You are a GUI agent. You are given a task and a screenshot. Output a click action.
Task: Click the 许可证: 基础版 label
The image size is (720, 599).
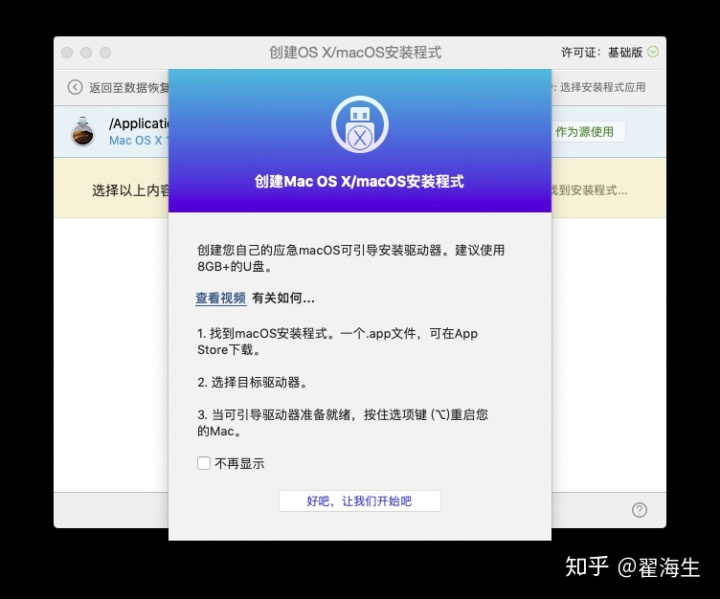pos(602,52)
